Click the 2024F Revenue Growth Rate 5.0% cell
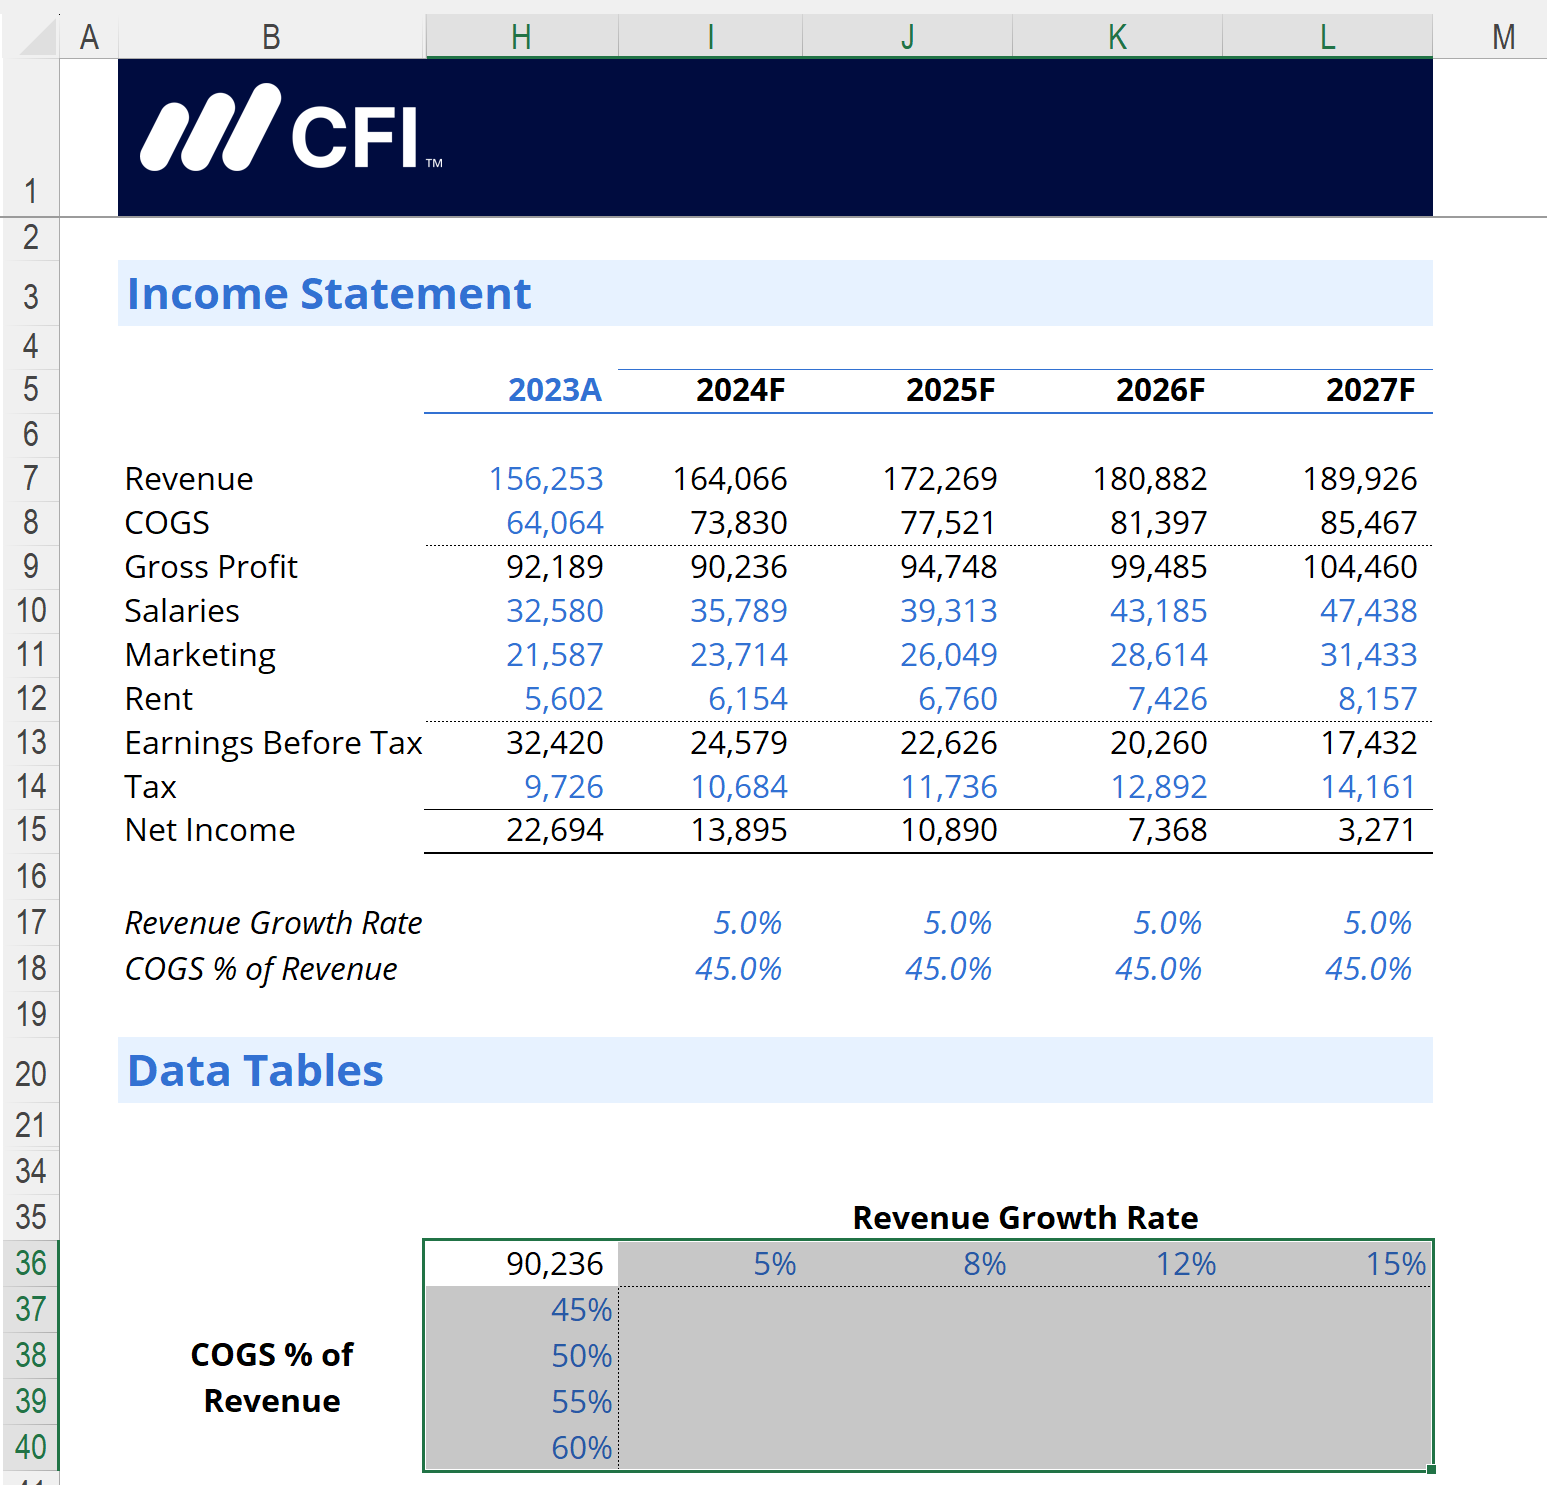 click(x=746, y=923)
